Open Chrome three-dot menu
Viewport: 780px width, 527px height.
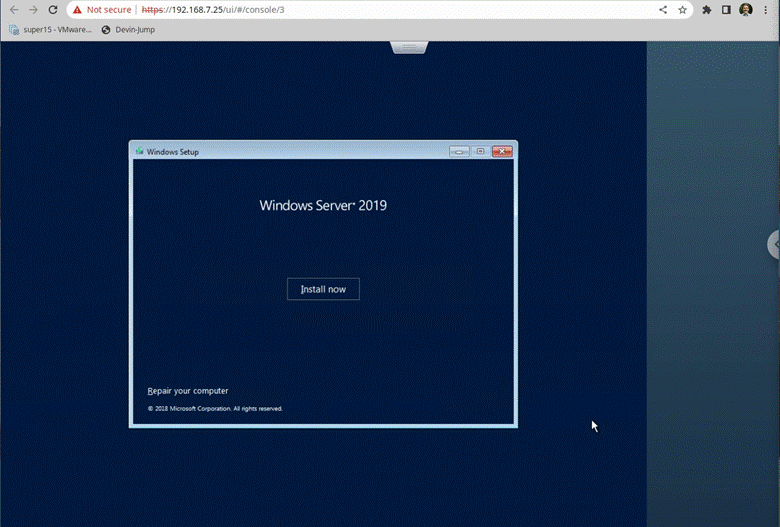(x=766, y=9)
